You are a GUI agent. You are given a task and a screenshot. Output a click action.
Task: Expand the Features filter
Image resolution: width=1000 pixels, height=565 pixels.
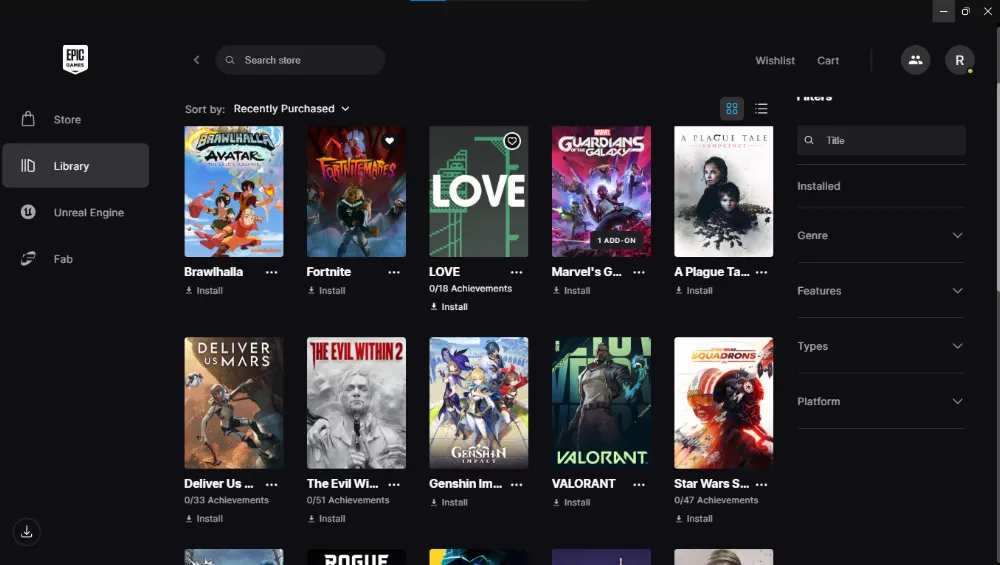pyautogui.click(x=881, y=291)
